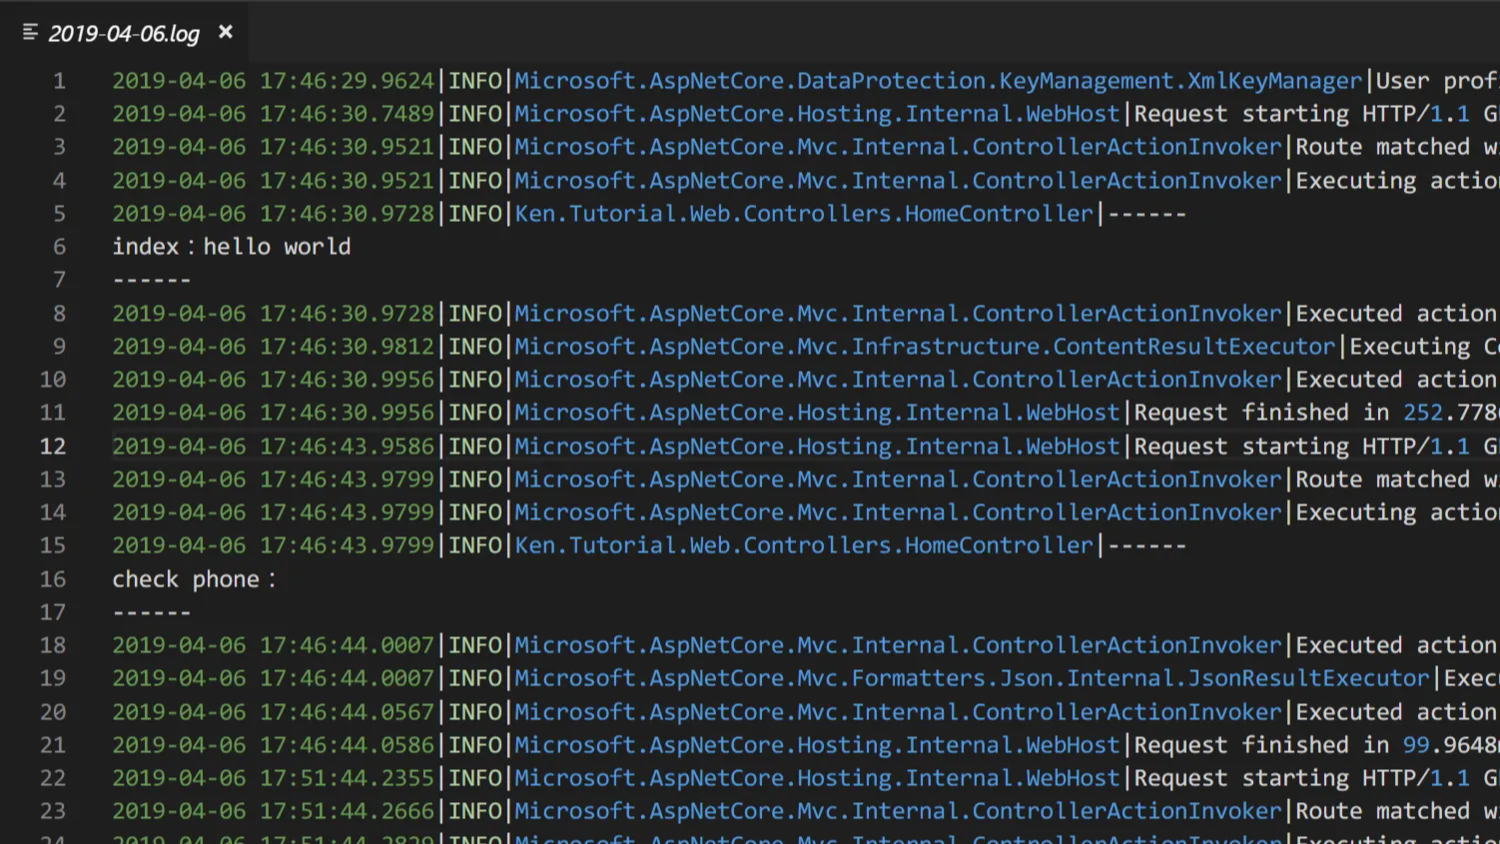Click INFO level on line 14

point(475,513)
